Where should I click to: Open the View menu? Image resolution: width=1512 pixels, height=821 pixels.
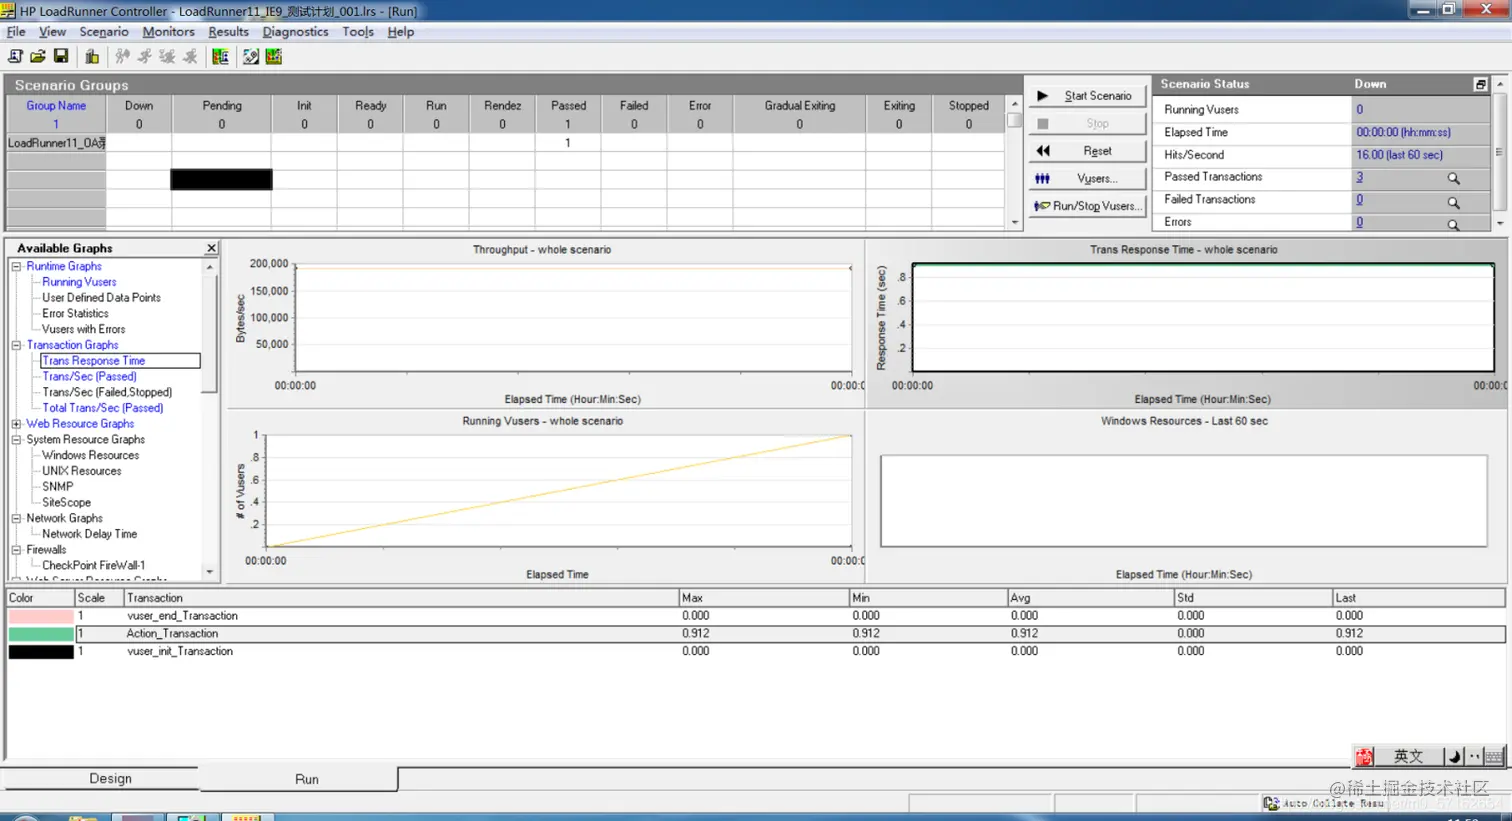click(x=52, y=32)
